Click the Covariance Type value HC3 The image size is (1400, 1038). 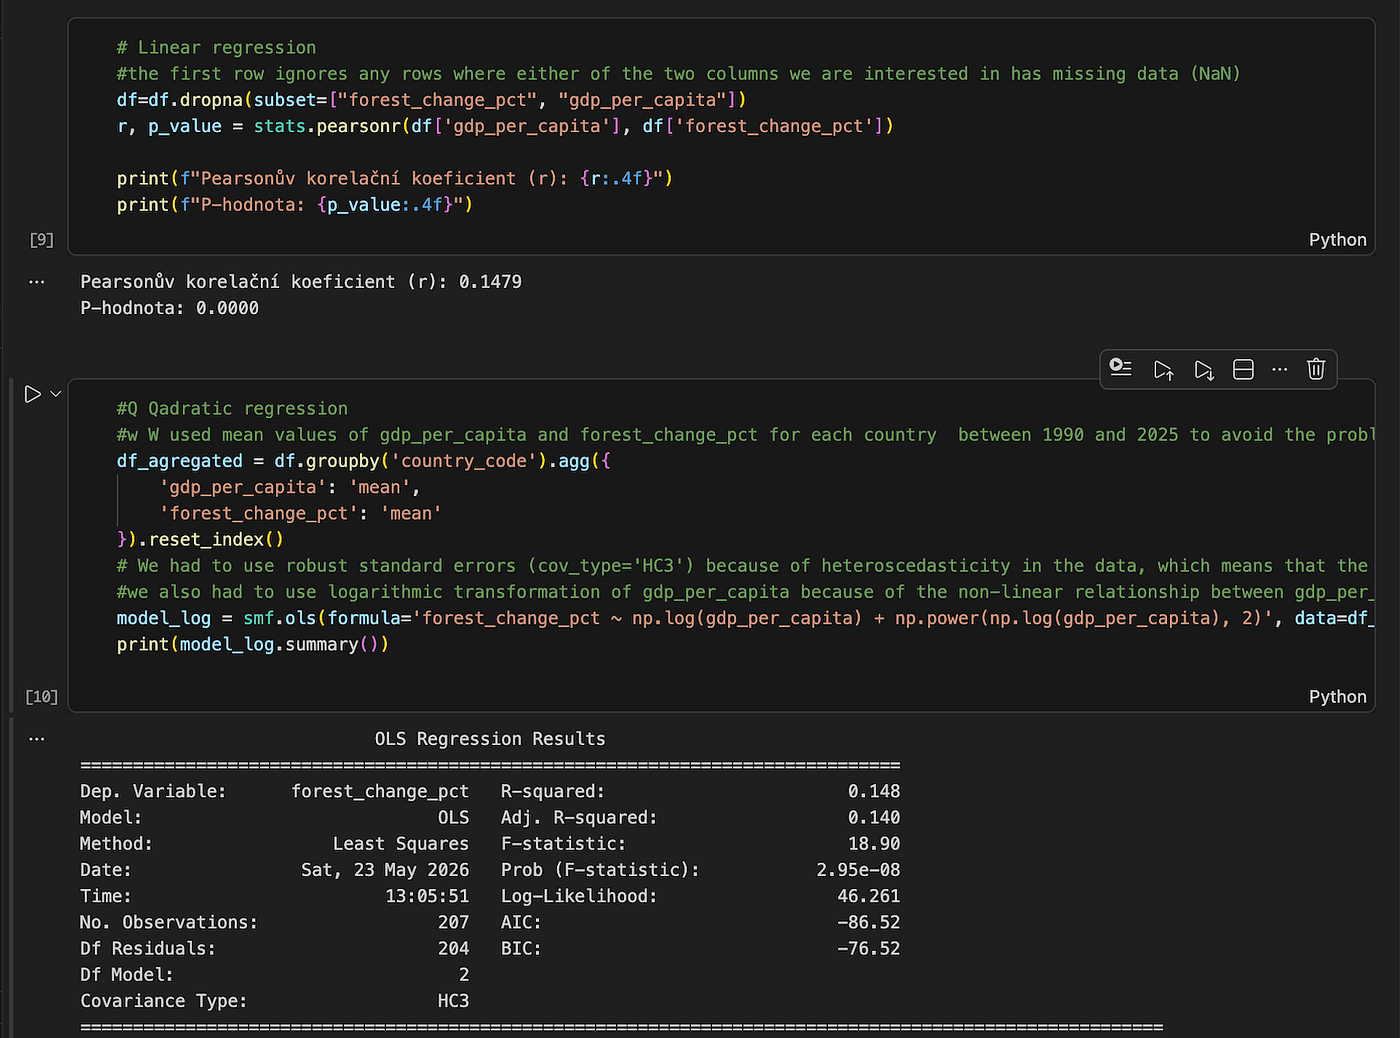coord(453,1001)
